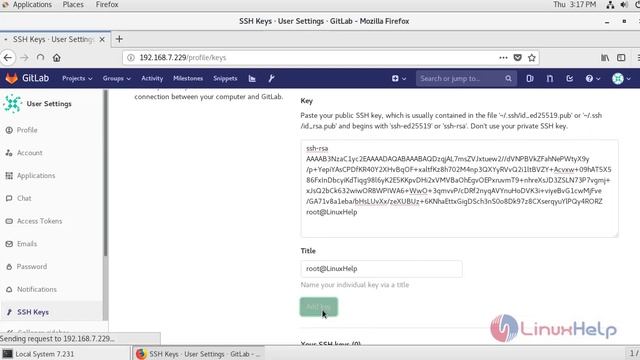Open the Places menu in the top panel
This screenshot has height=360, width=640.
pyautogui.click(x=73, y=4)
